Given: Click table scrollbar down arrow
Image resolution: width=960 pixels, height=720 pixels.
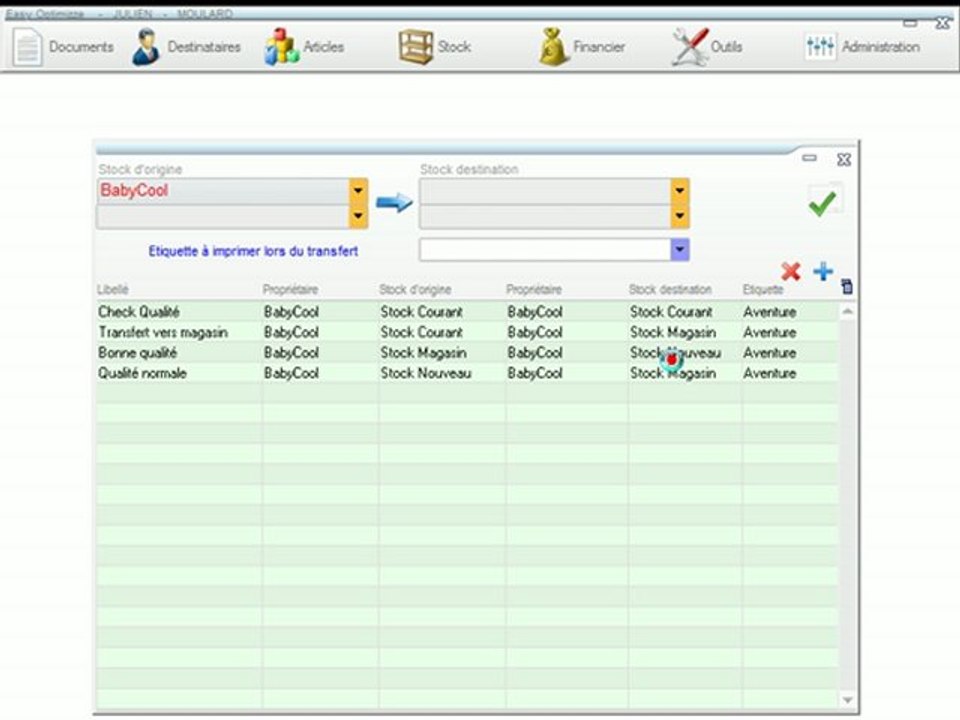Looking at the screenshot, I should tap(847, 699).
